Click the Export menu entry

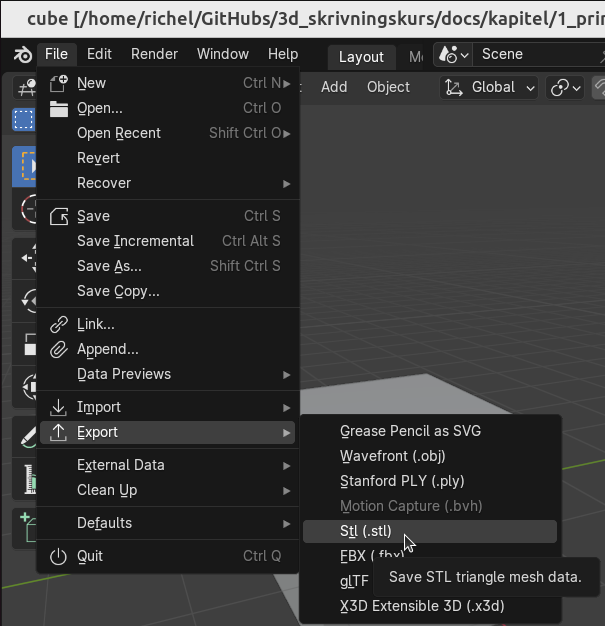[x=168, y=432]
